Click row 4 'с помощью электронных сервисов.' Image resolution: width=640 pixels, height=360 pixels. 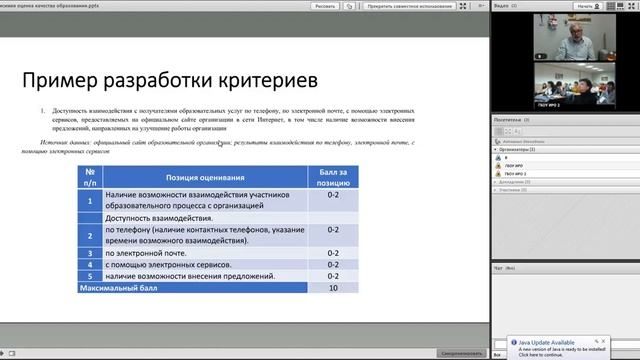(x=168, y=264)
